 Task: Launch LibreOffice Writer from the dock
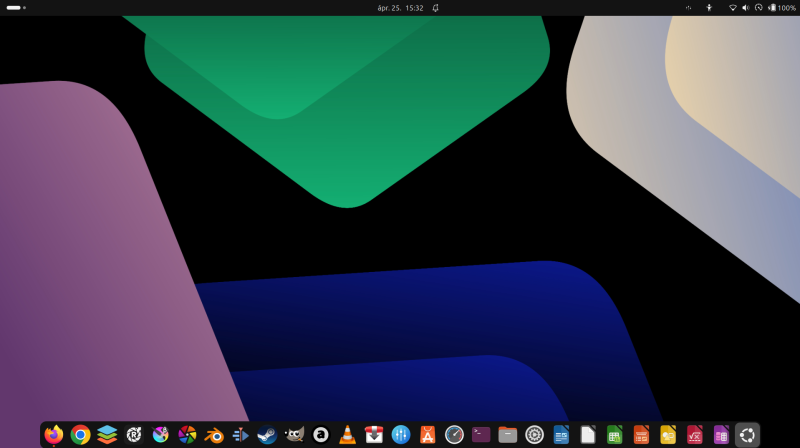pyautogui.click(x=561, y=434)
